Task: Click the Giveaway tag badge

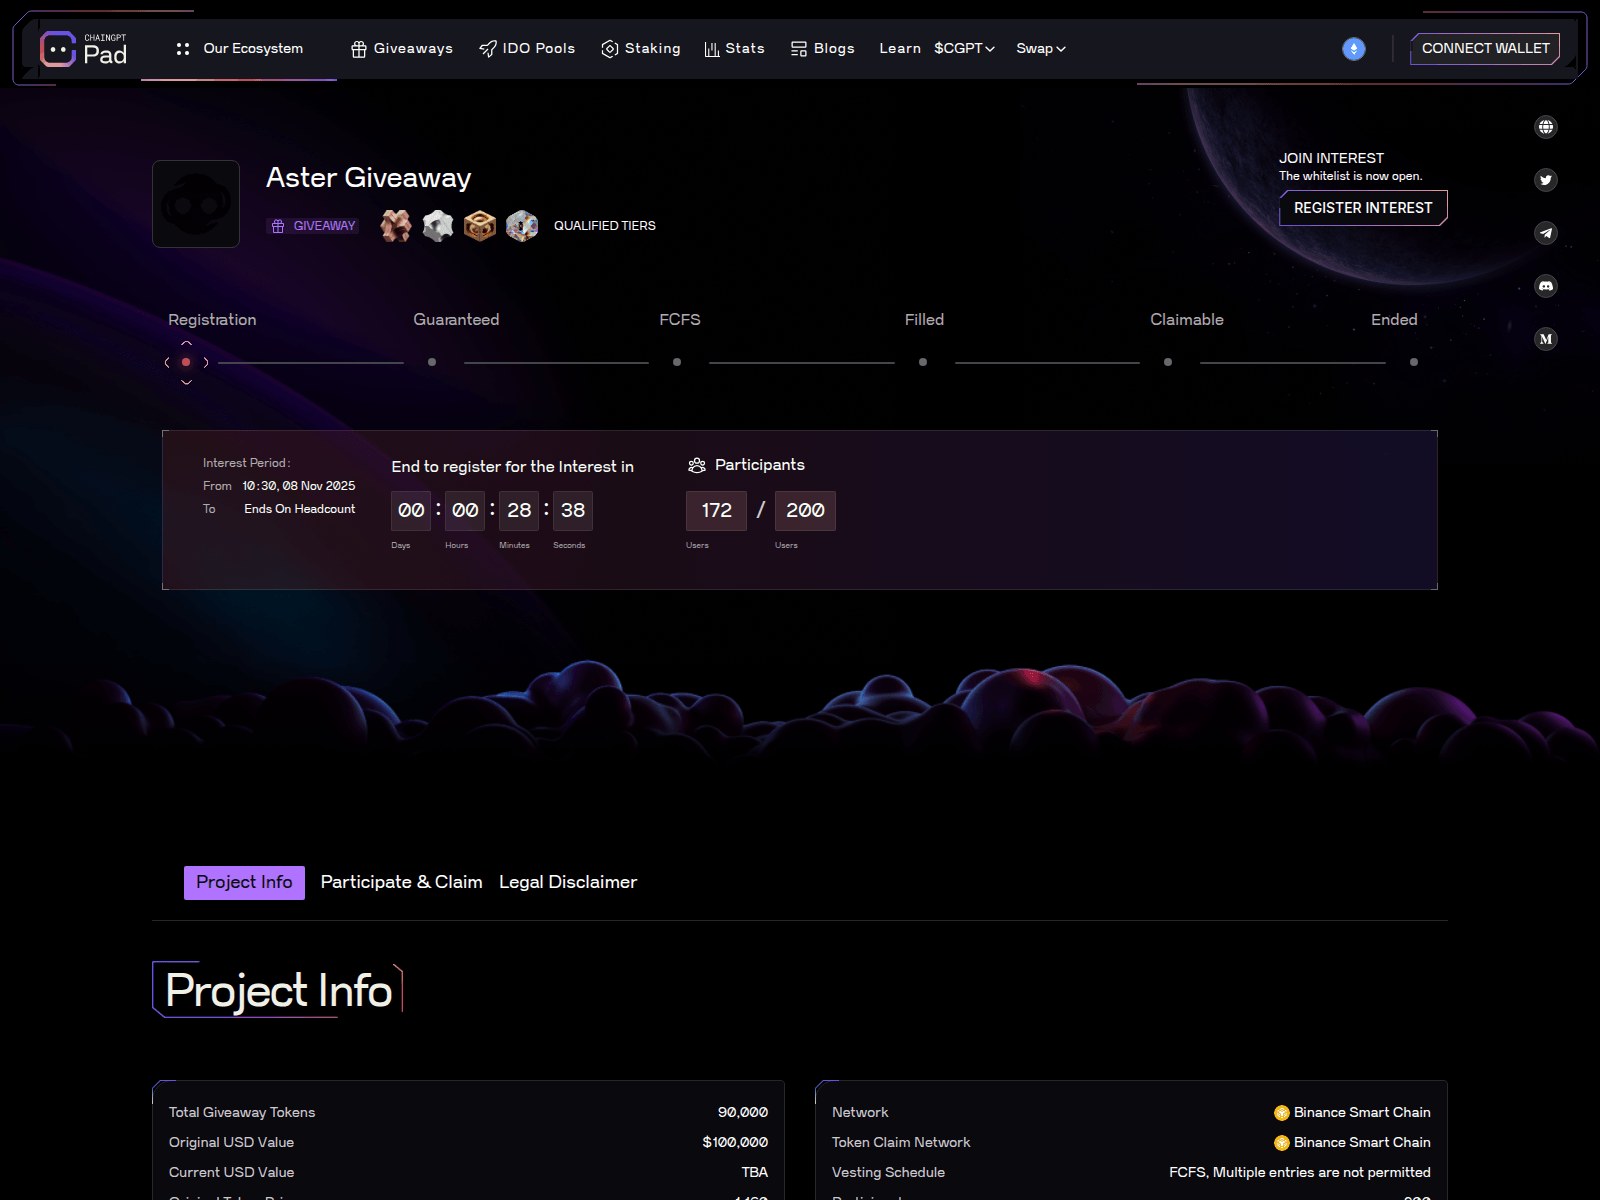Action: coord(313,226)
